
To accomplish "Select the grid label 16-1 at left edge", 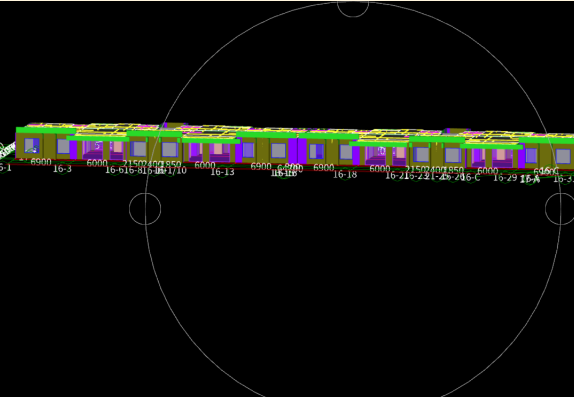I will tap(5, 168).
